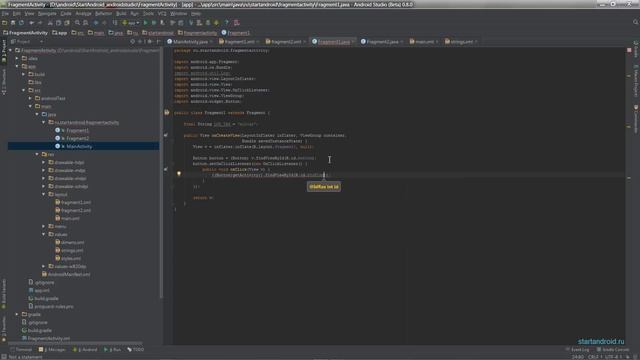640x360 pixels.
Task: Open the View menu
Action: pos(29,13)
